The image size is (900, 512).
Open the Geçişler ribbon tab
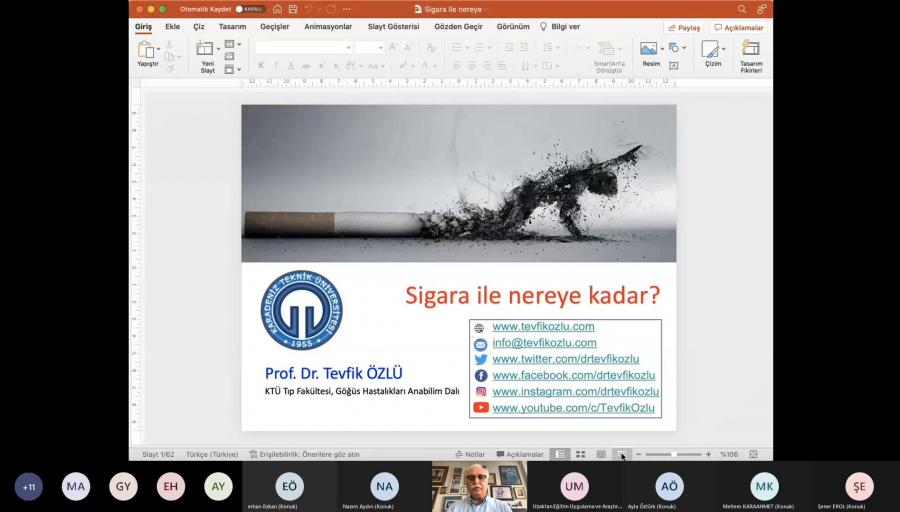click(274, 27)
